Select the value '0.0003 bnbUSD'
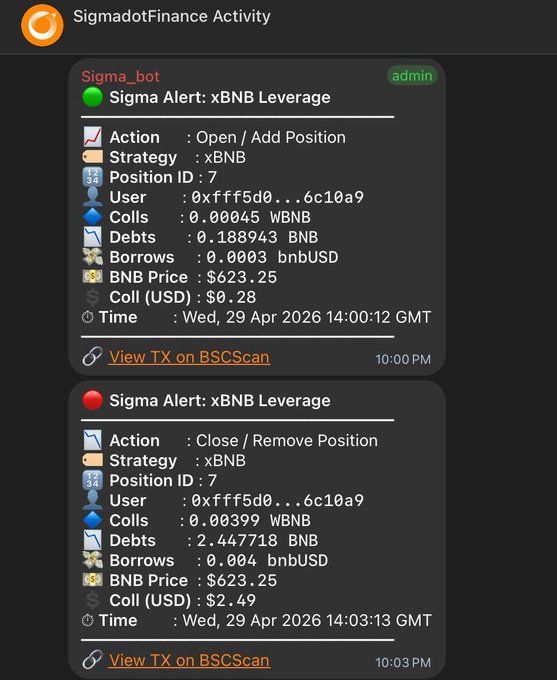This screenshot has height=680, width=557. click(272, 257)
